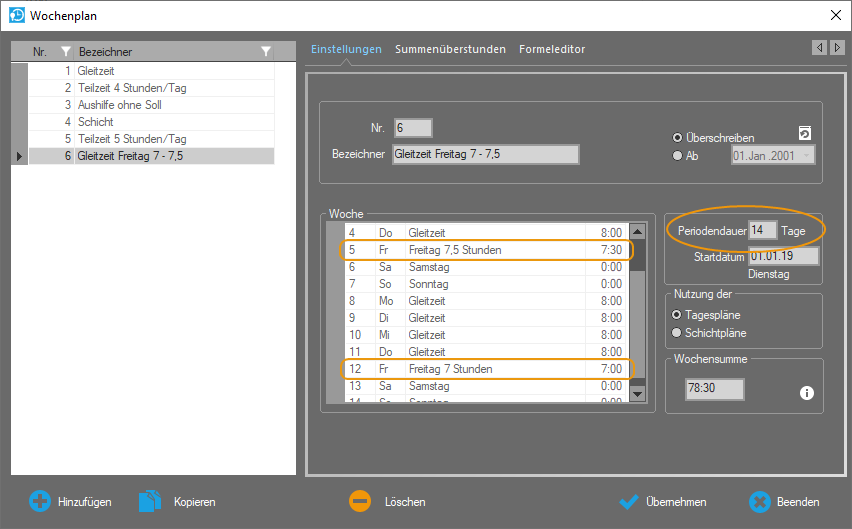Choose the Tagespläne radio option
Viewport: 852px width, 529px height.
pyautogui.click(x=678, y=315)
